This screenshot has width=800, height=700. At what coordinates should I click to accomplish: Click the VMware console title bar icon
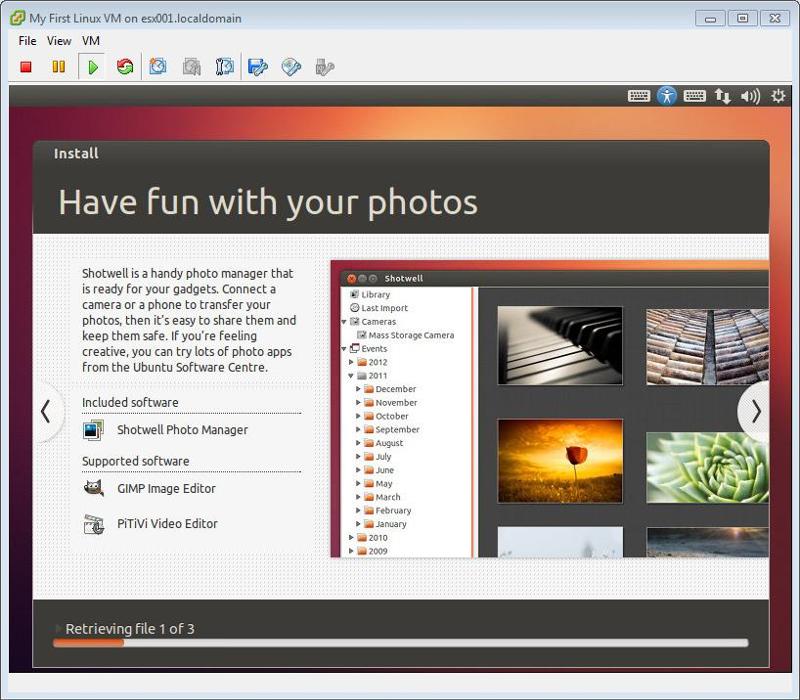[x=17, y=18]
